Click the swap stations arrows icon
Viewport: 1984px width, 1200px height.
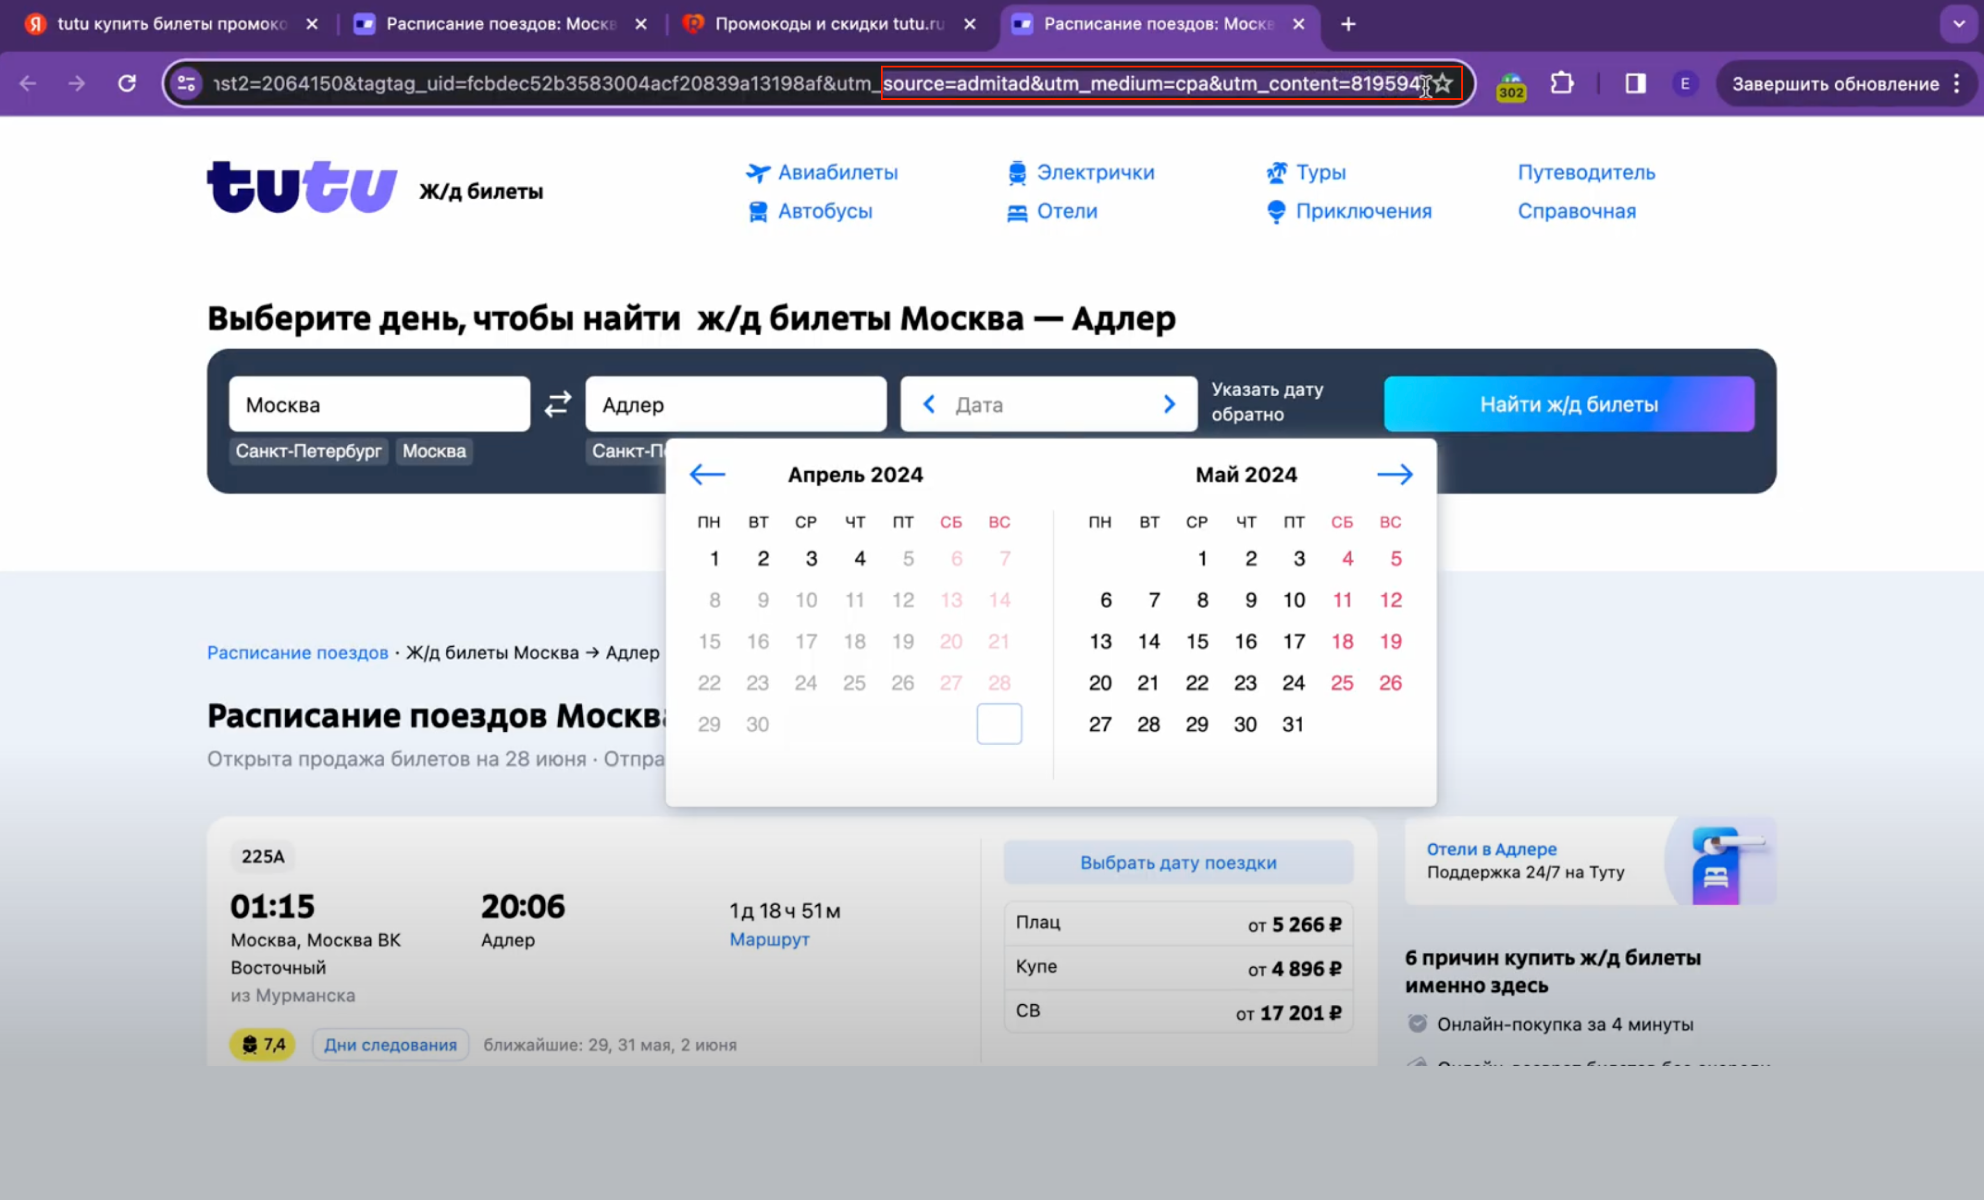[x=558, y=404]
